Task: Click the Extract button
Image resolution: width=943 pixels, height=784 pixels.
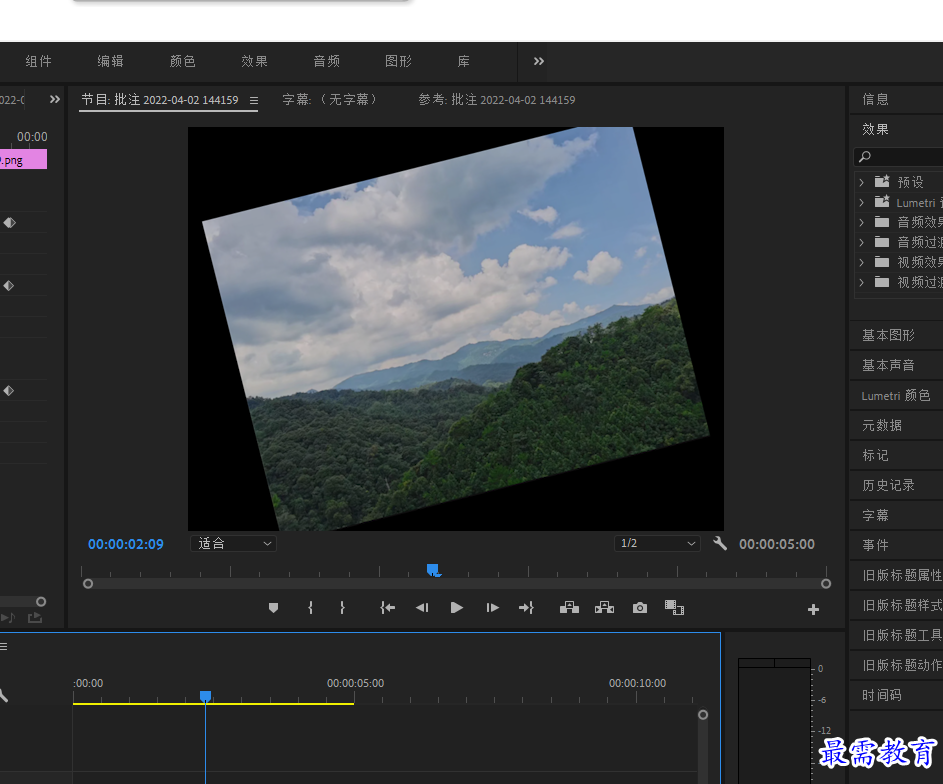Action: pyautogui.click(x=604, y=608)
